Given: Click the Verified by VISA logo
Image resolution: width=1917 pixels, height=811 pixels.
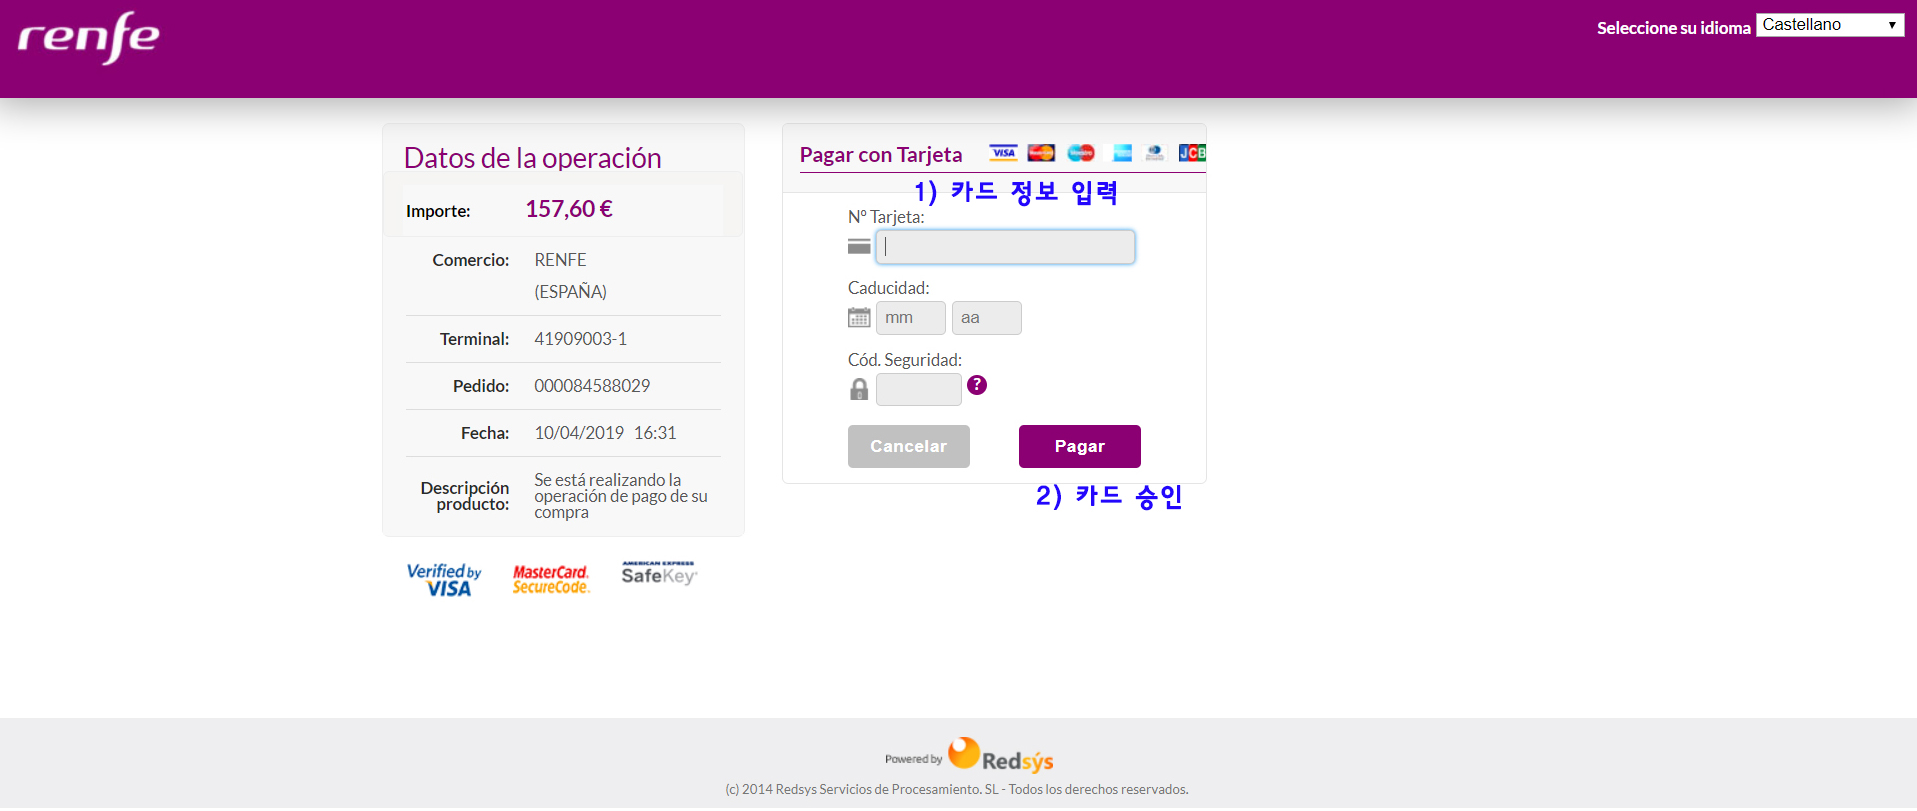Looking at the screenshot, I should (444, 579).
